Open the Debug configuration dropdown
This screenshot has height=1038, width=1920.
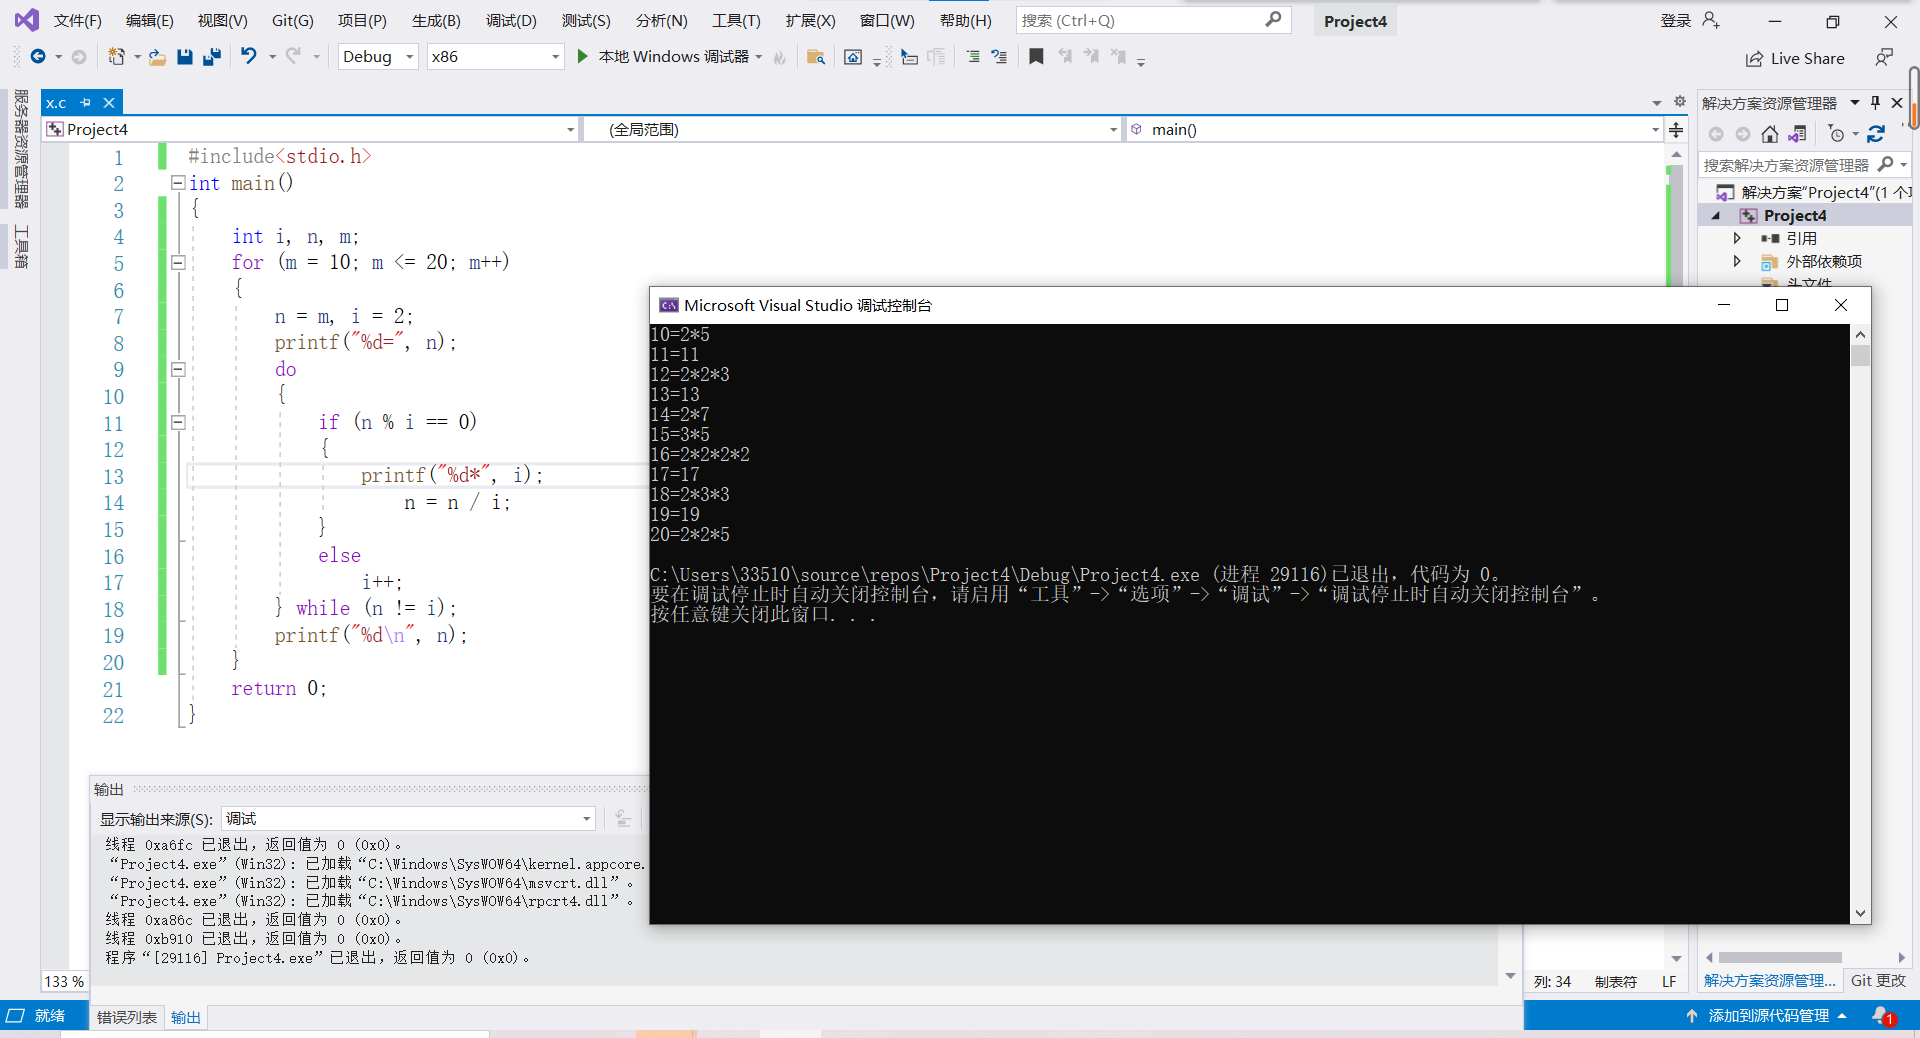(x=378, y=57)
